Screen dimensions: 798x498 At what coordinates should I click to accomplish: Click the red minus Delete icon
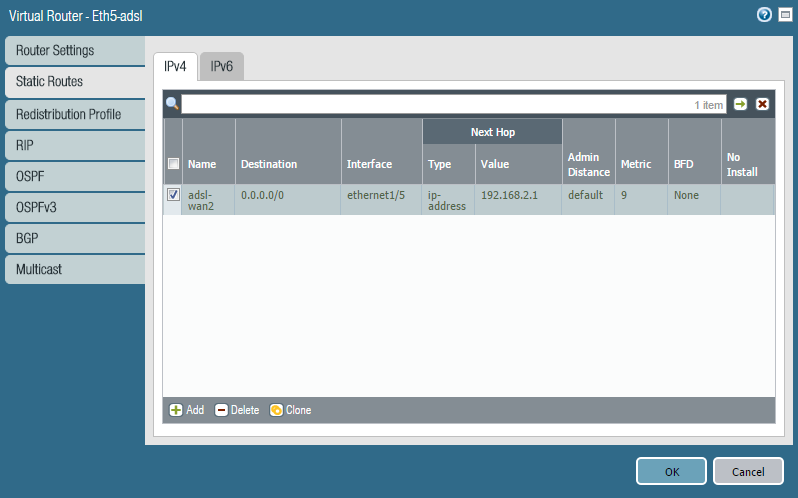tap(221, 410)
